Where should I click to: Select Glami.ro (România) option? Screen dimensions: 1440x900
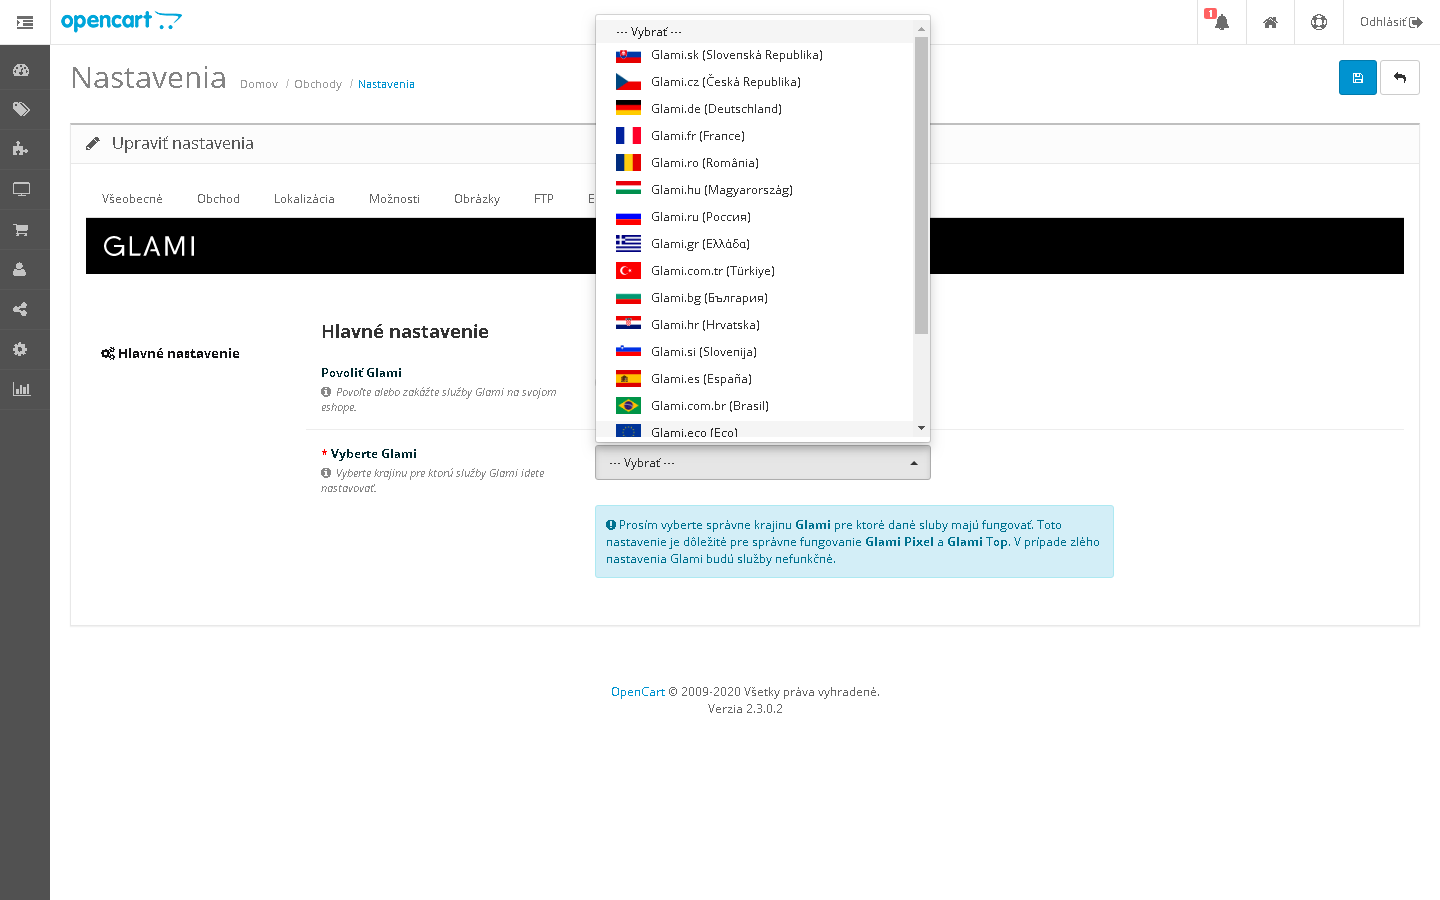pos(755,163)
